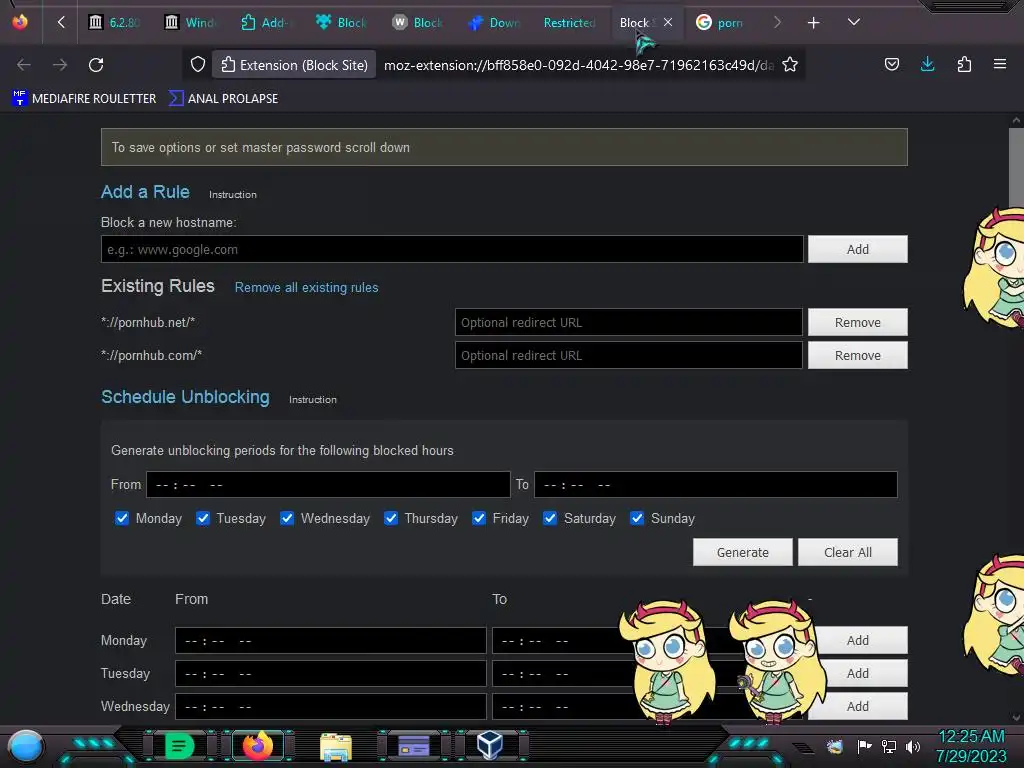The width and height of the screenshot is (1024, 768).
Task: Open the ANAL PROLAPSE bookmark
Action: [x=223, y=99]
